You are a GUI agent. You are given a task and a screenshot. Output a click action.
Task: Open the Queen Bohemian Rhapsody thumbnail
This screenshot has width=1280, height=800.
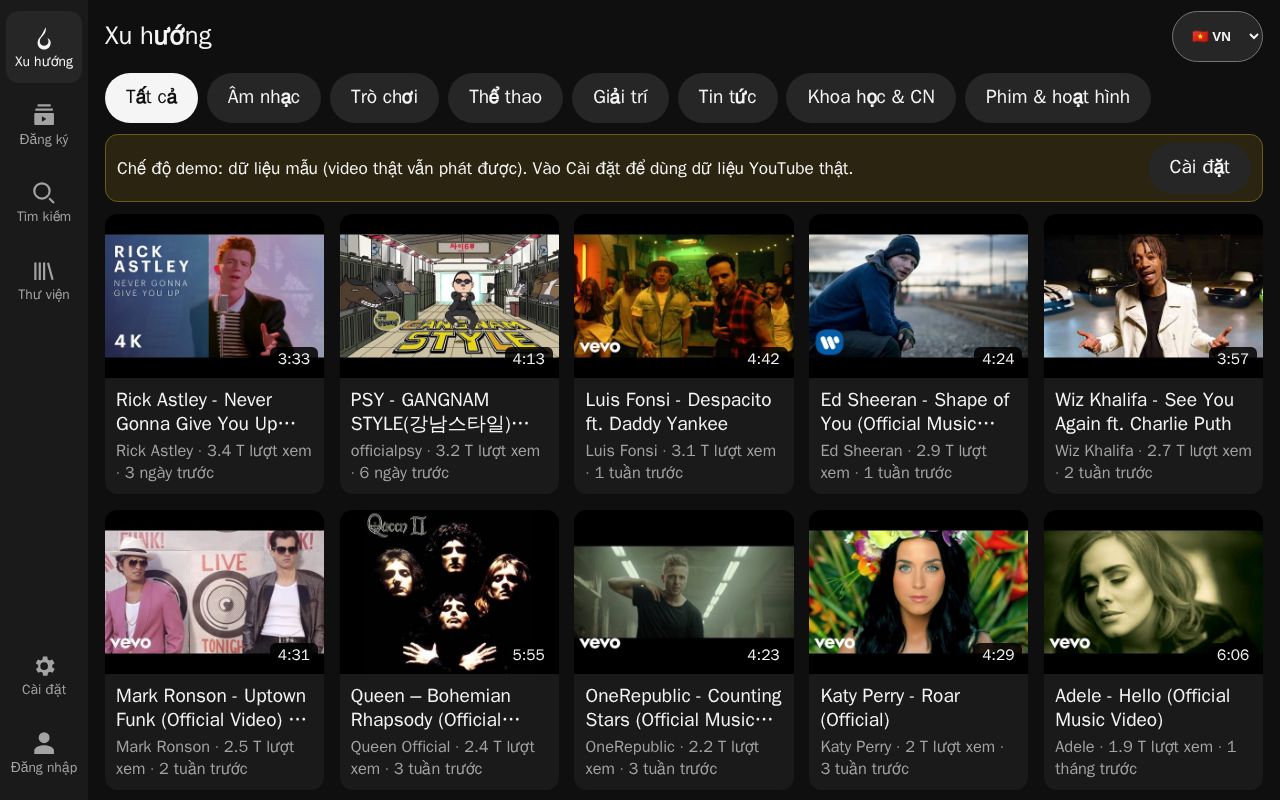pyautogui.click(x=449, y=592)
